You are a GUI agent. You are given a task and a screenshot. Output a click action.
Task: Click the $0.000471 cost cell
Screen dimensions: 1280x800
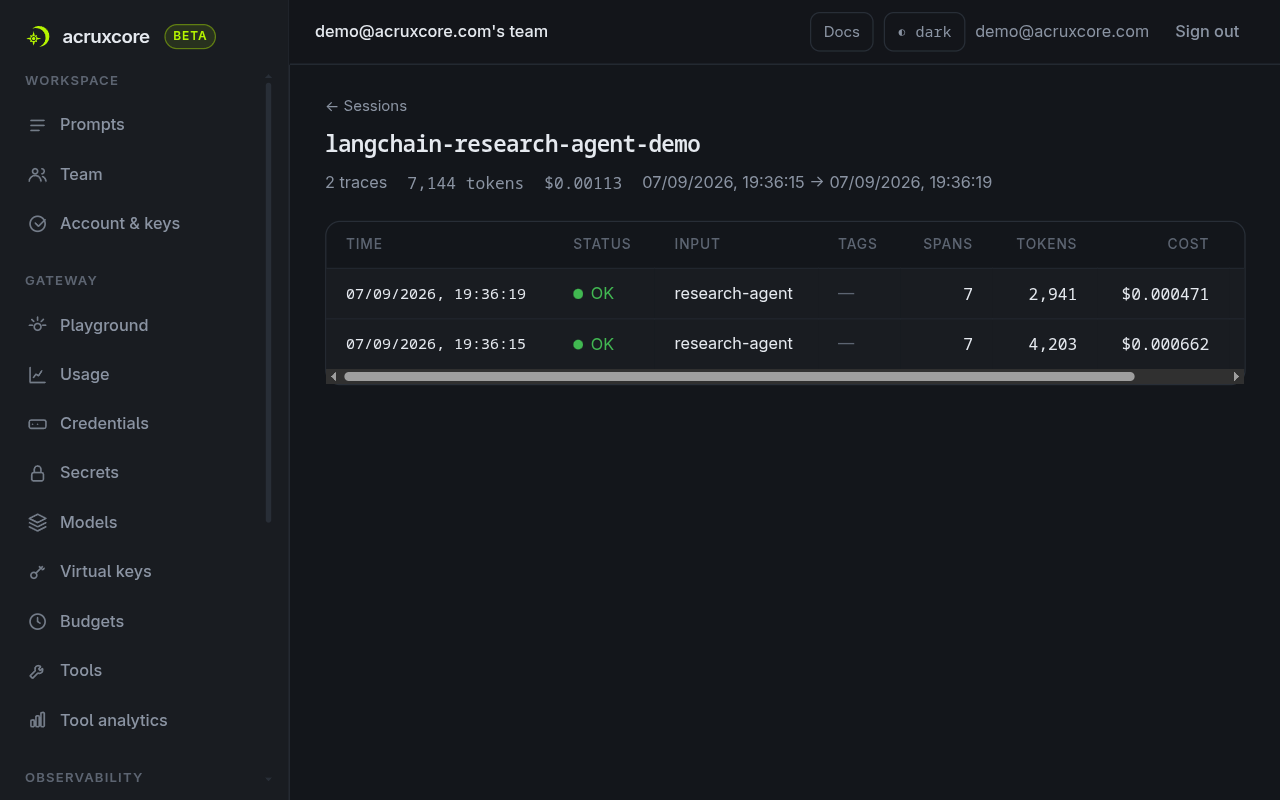click(x=1165, y=294)
